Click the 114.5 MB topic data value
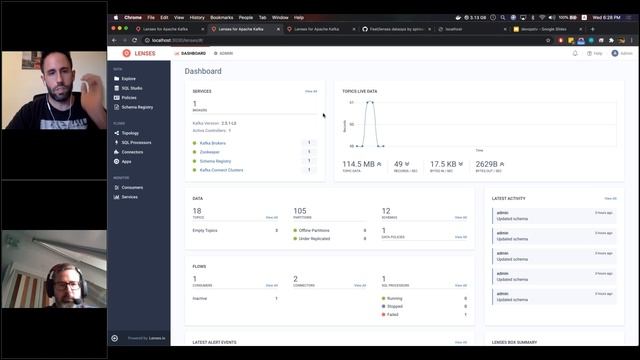The image size is (640, 360). pyautogui.click(x=358, y=164)
